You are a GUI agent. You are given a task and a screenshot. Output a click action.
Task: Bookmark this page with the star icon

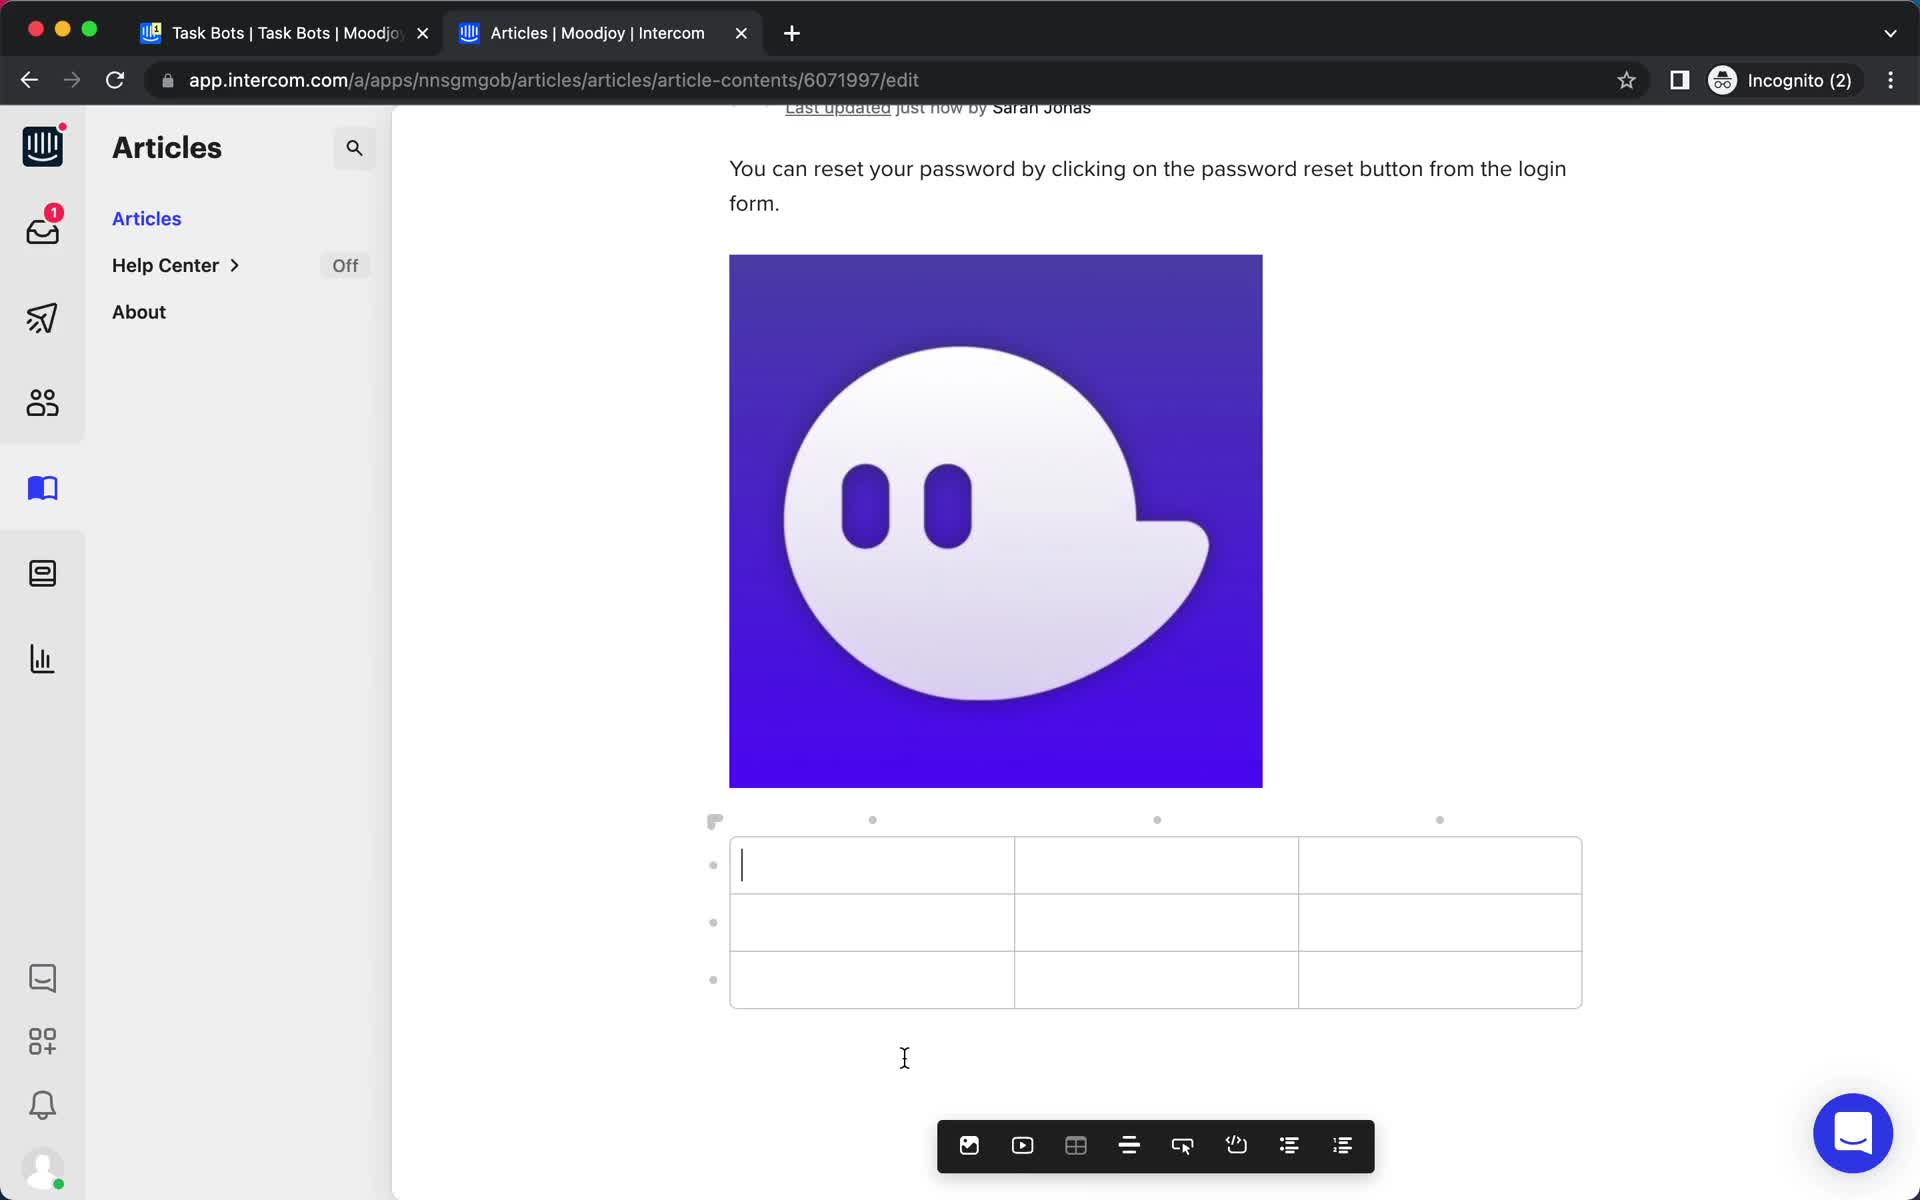(1626, 80)
